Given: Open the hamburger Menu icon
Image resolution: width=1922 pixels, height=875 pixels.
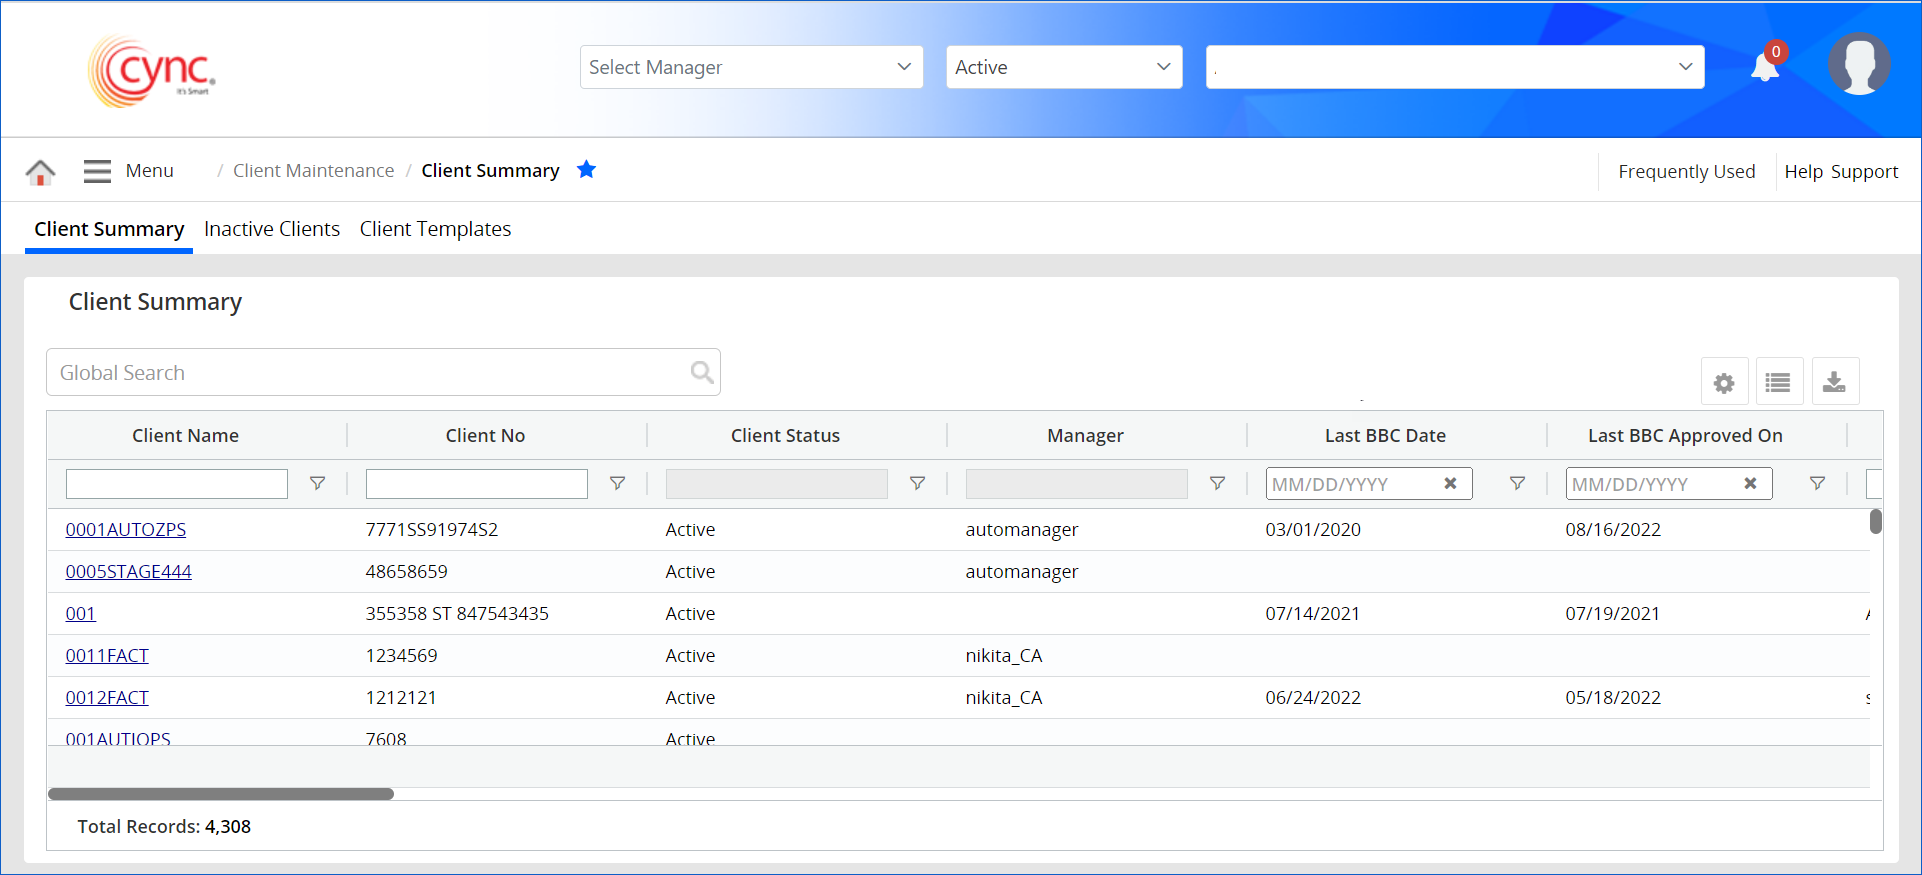Looking at the screenshot, I should (x=97, y=171).
